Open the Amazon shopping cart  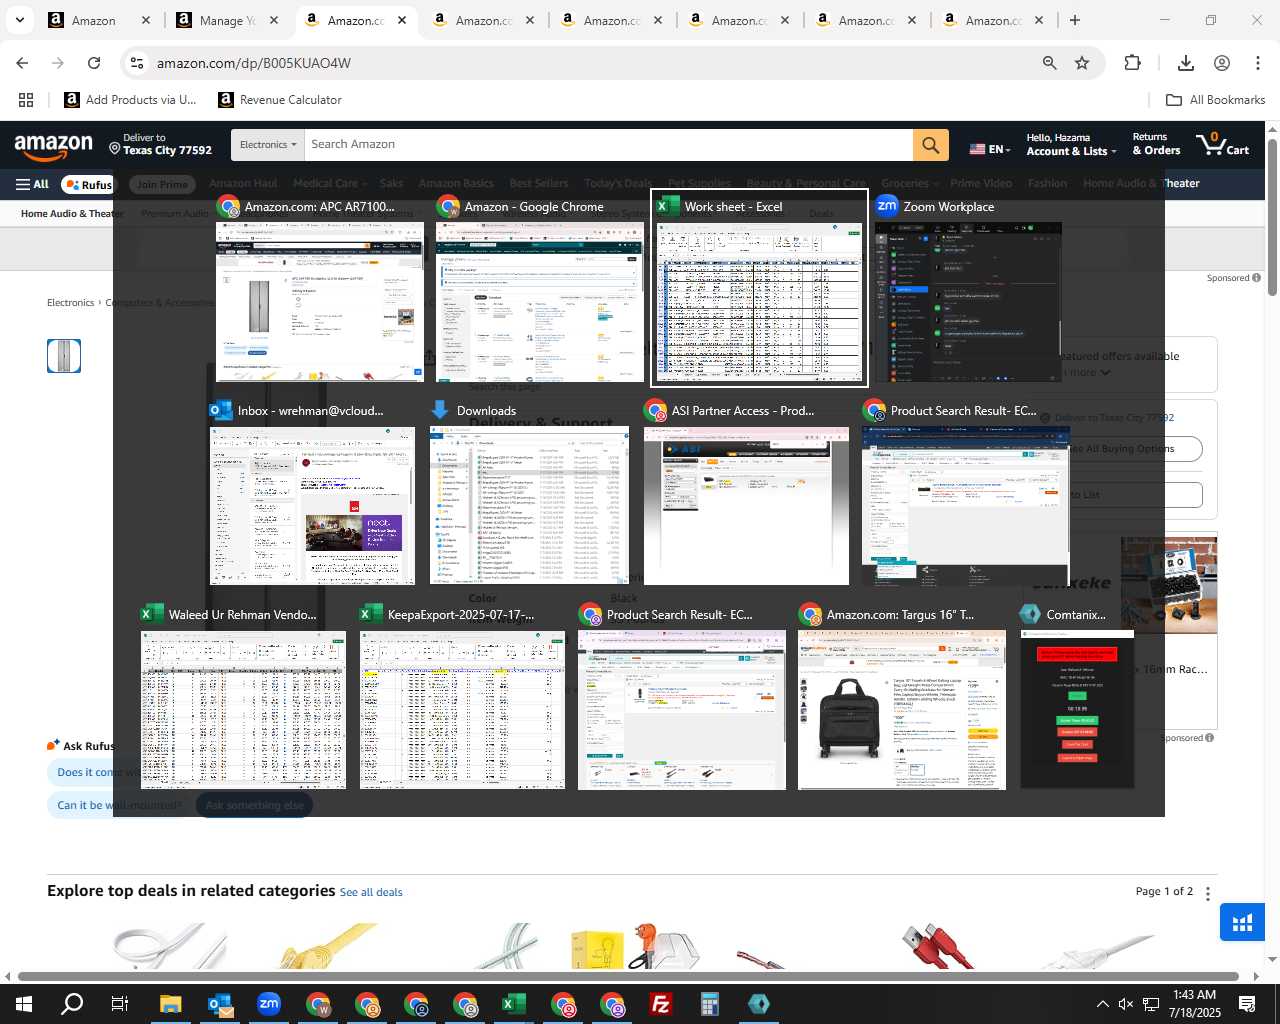coord(1224,144)
